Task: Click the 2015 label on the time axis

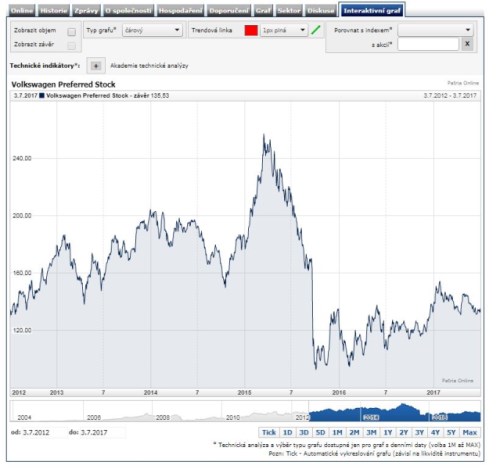Action: 244,393
